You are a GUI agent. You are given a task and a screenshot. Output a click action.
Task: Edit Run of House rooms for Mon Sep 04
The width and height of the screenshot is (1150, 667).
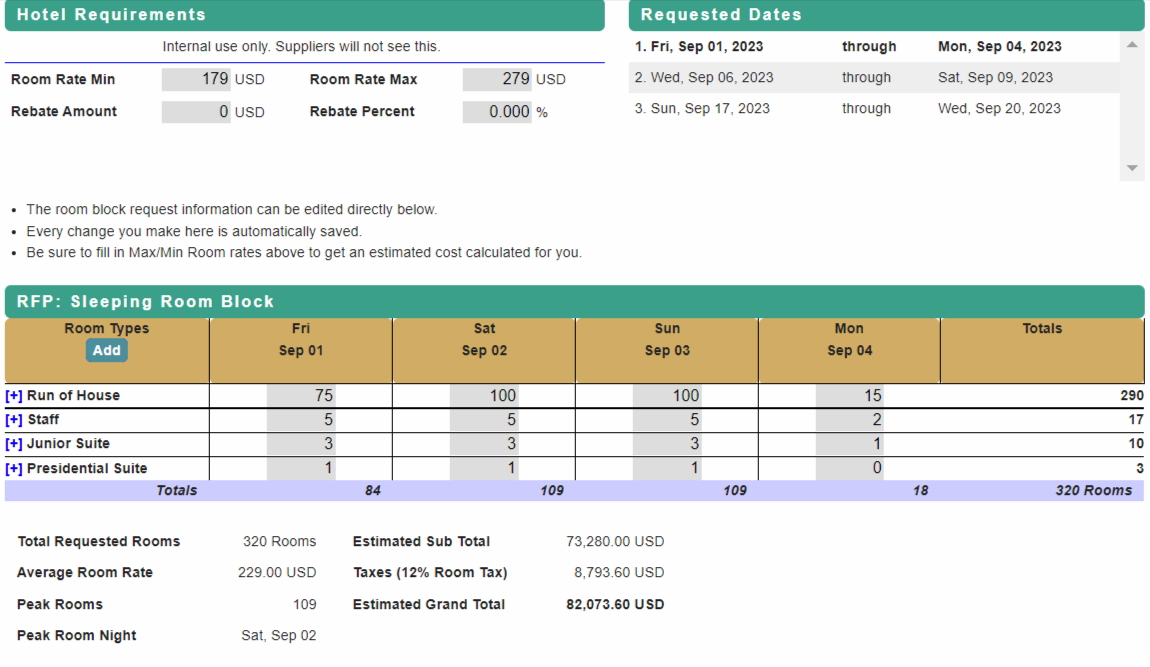pos(850,396)
